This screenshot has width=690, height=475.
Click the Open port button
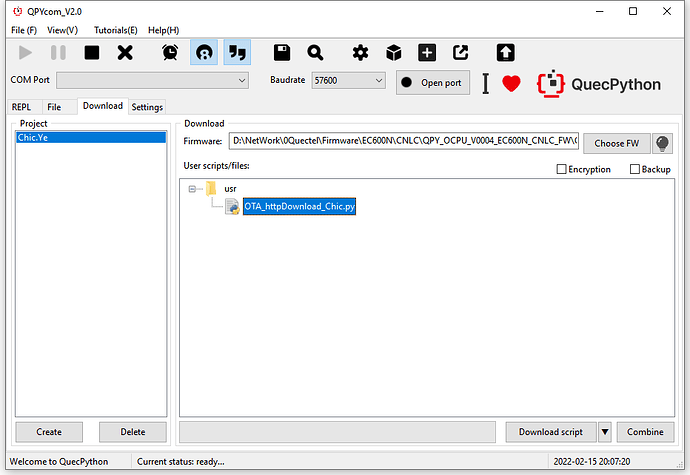coord(433,83)
